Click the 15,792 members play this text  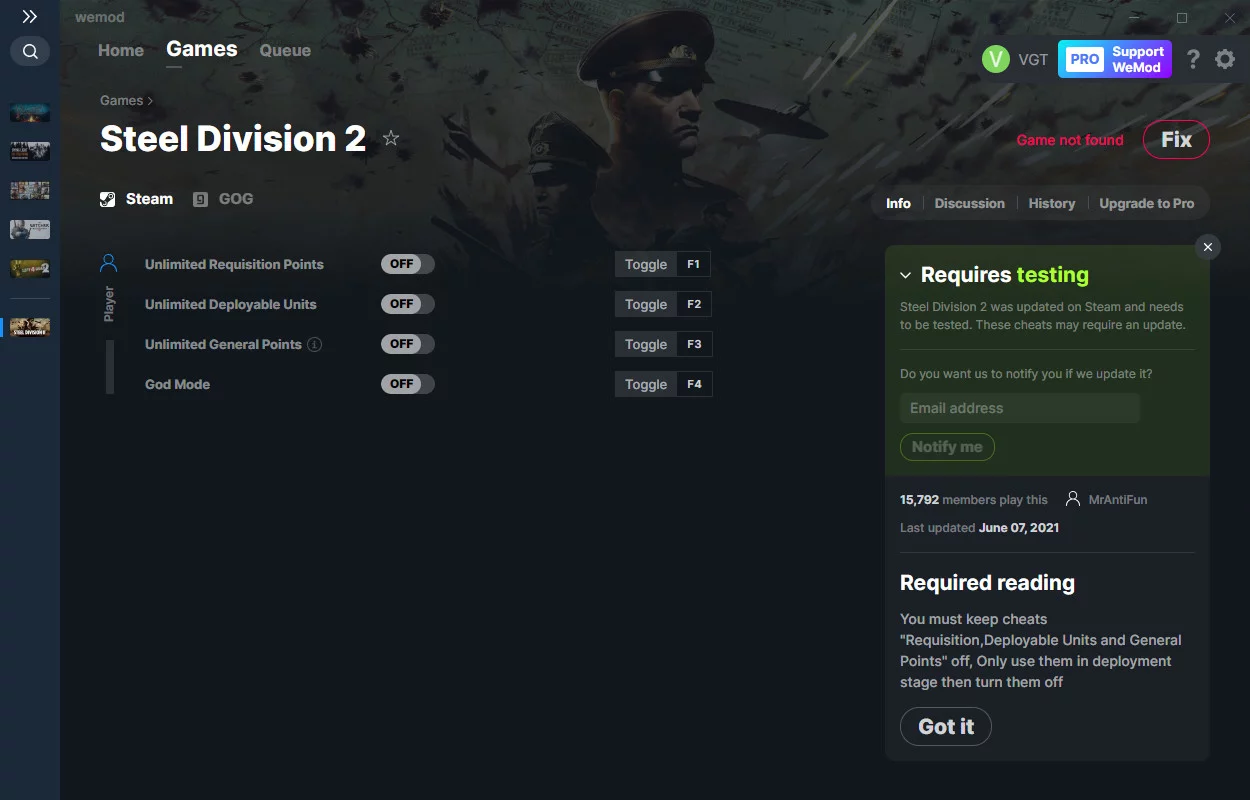point(974,499)
